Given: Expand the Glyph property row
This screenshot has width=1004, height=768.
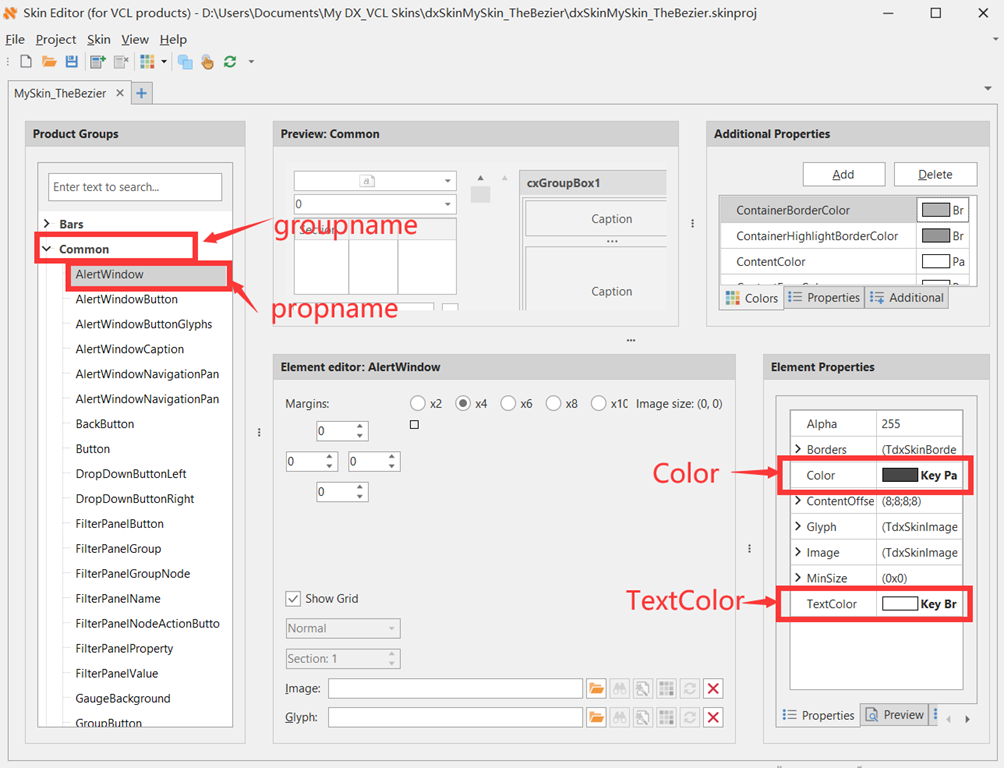Looking at the screenshot, I should tap(798, 526).
